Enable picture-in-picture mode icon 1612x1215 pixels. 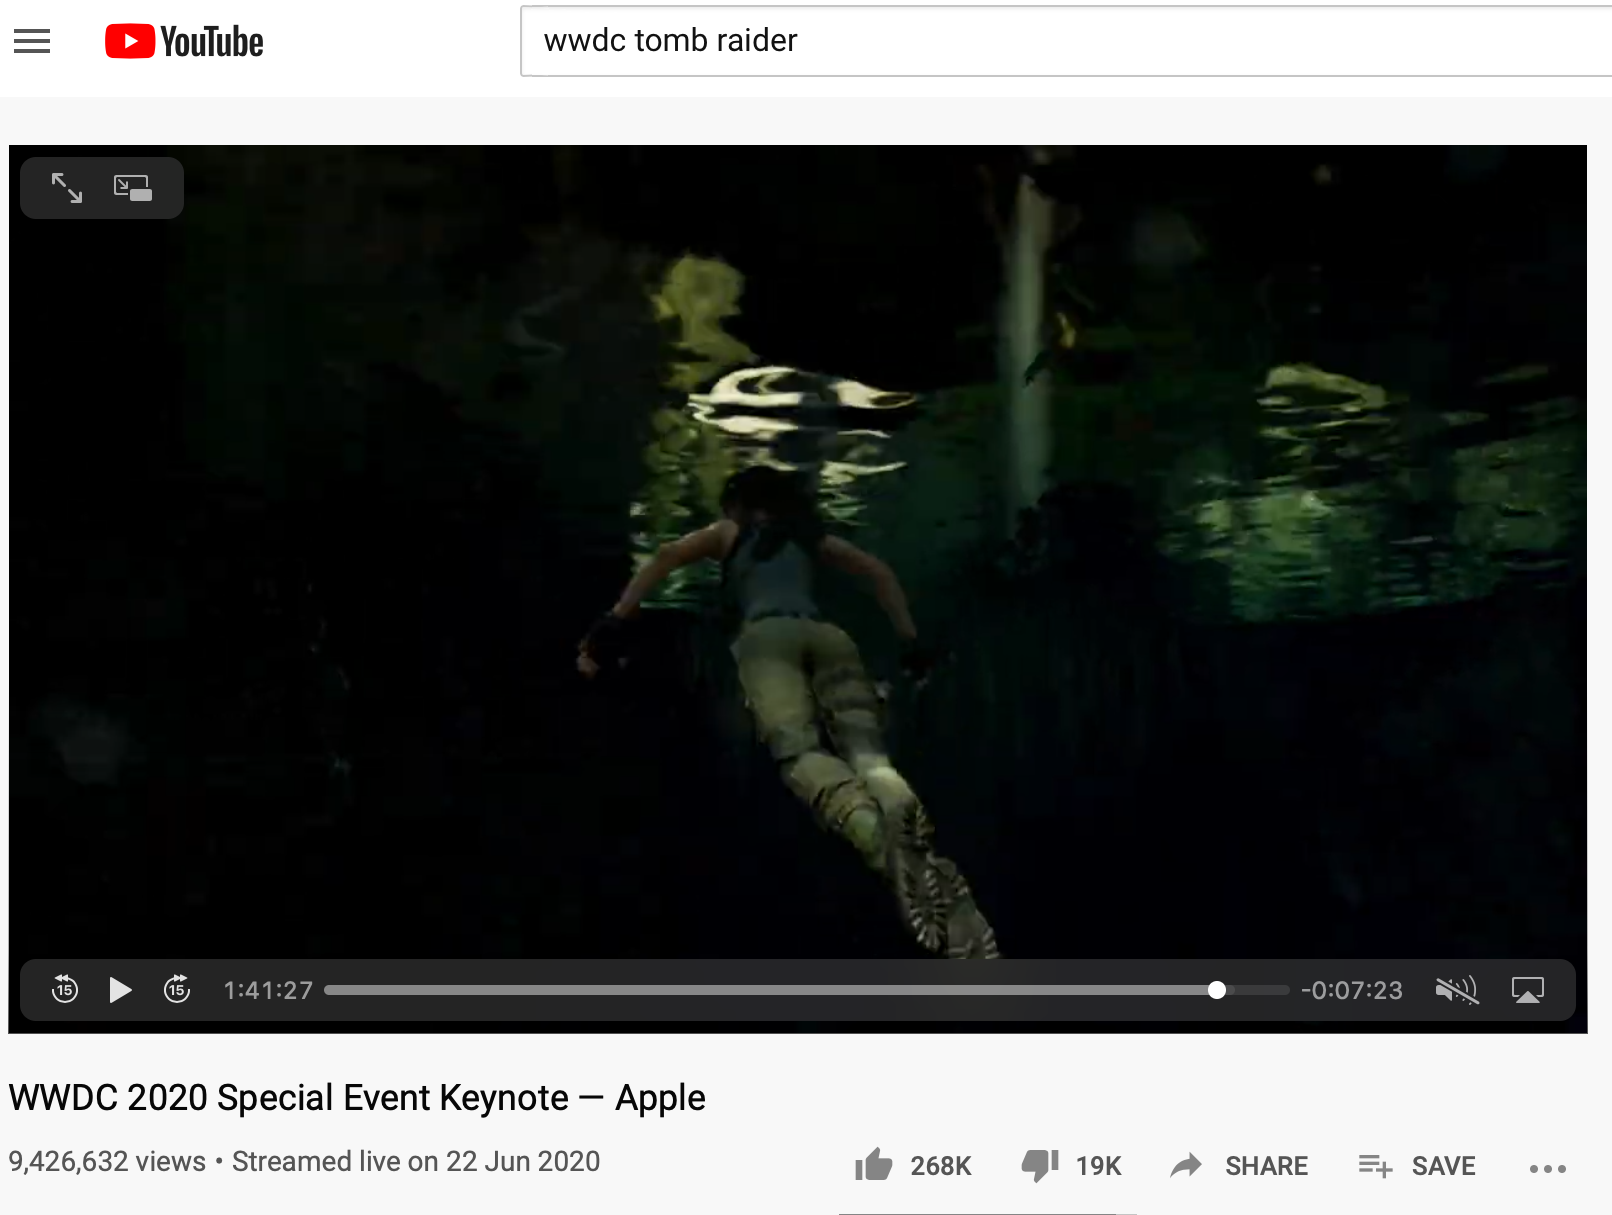pos(133,188)
